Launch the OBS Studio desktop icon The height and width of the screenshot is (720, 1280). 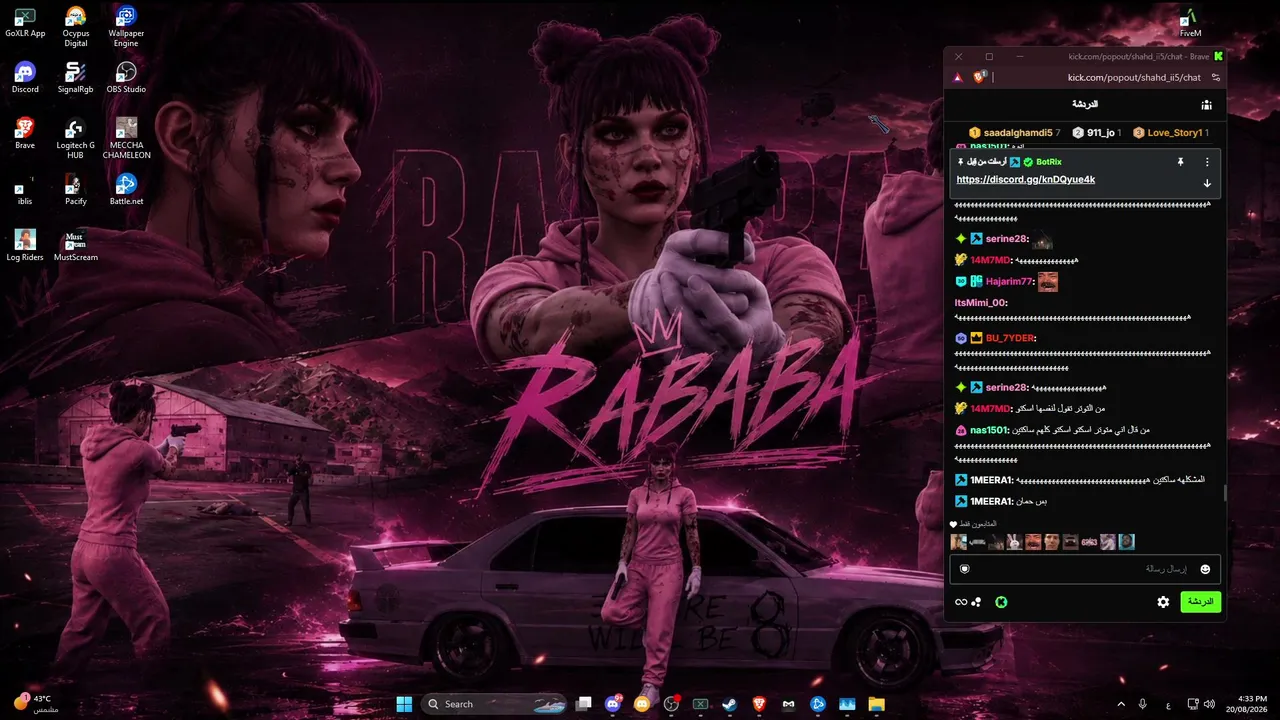pyautogui.click(x=126, y=78)
